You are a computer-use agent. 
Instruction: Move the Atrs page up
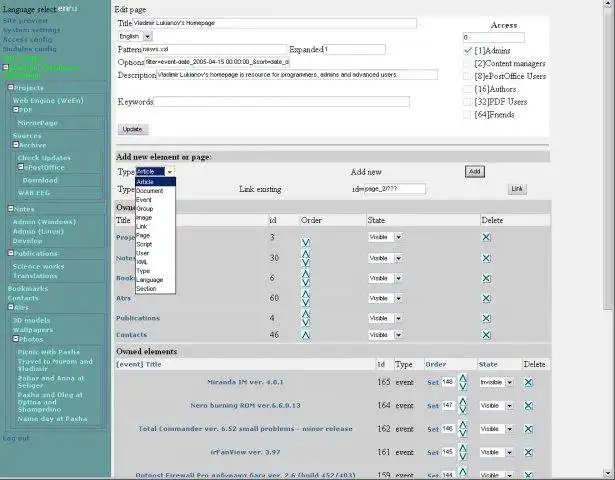coord(306,294)
